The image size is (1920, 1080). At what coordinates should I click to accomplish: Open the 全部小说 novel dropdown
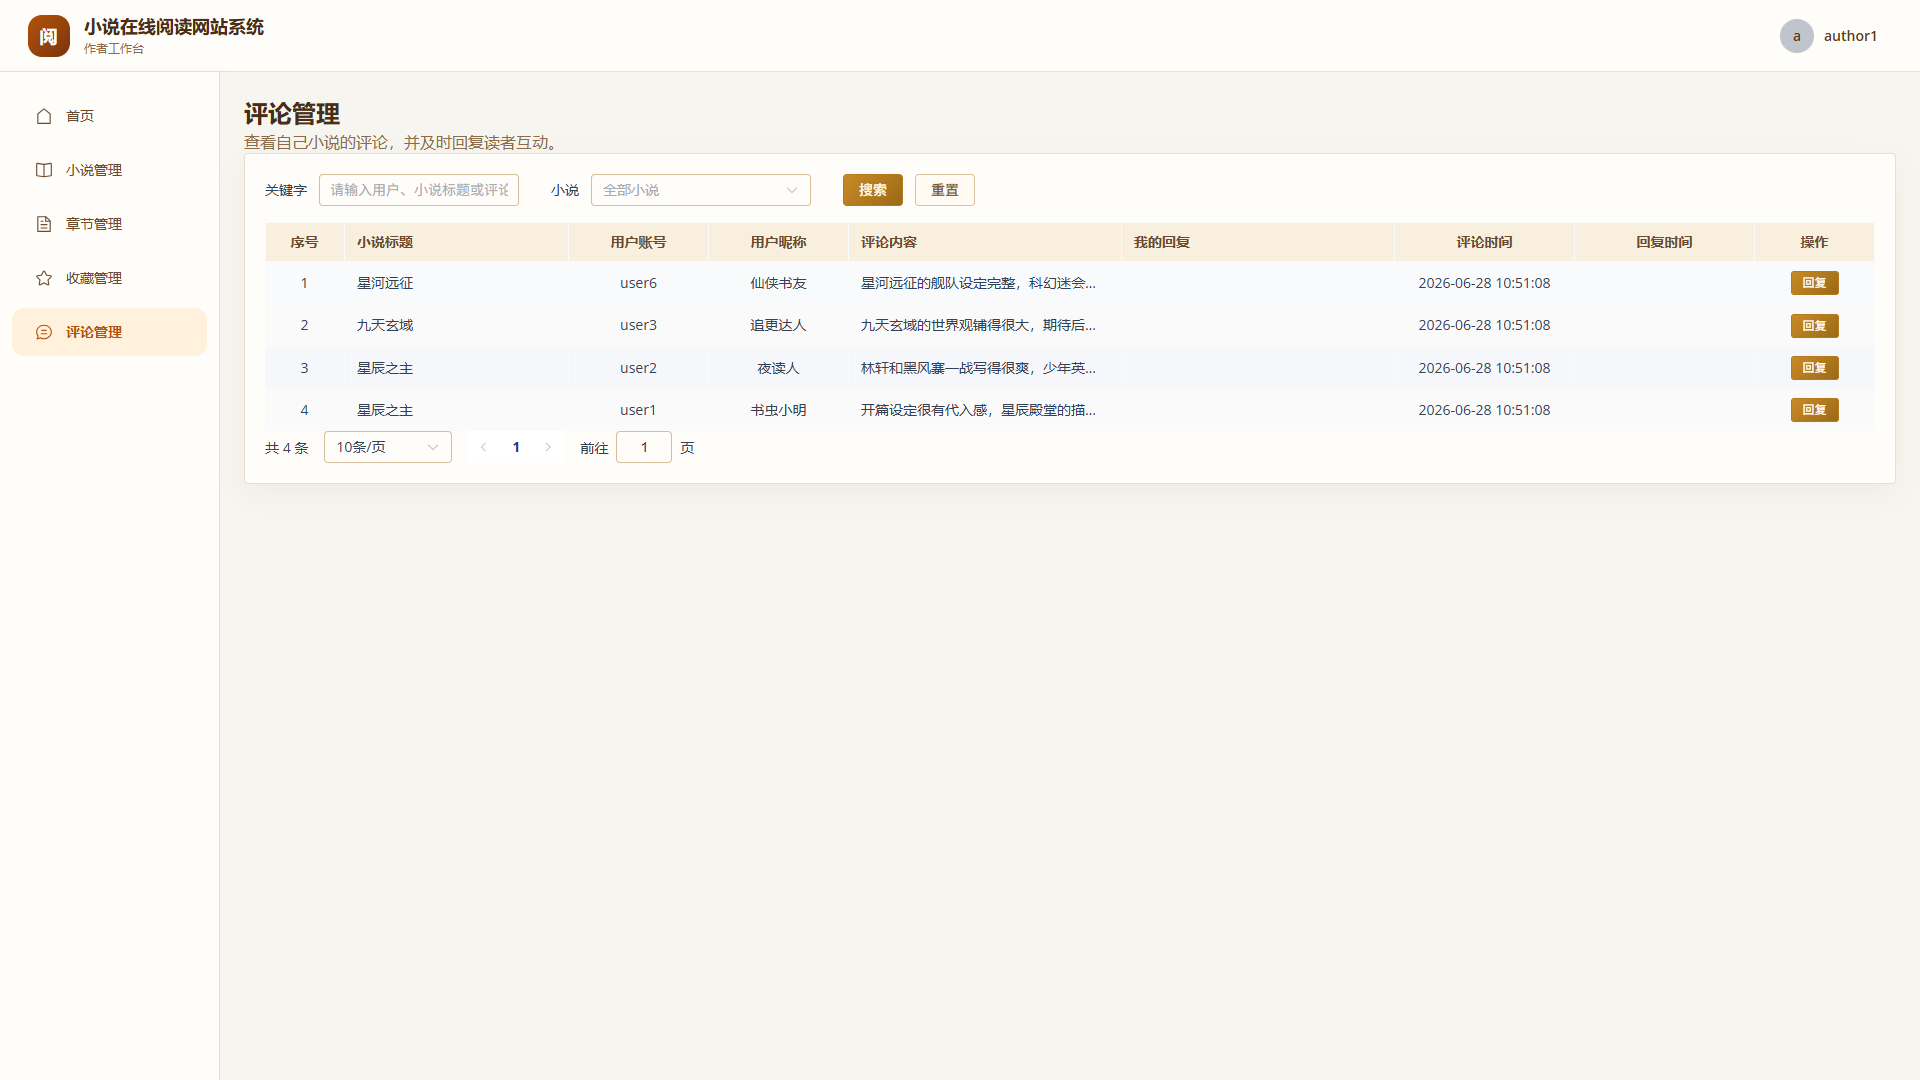(x=701, y=190)
